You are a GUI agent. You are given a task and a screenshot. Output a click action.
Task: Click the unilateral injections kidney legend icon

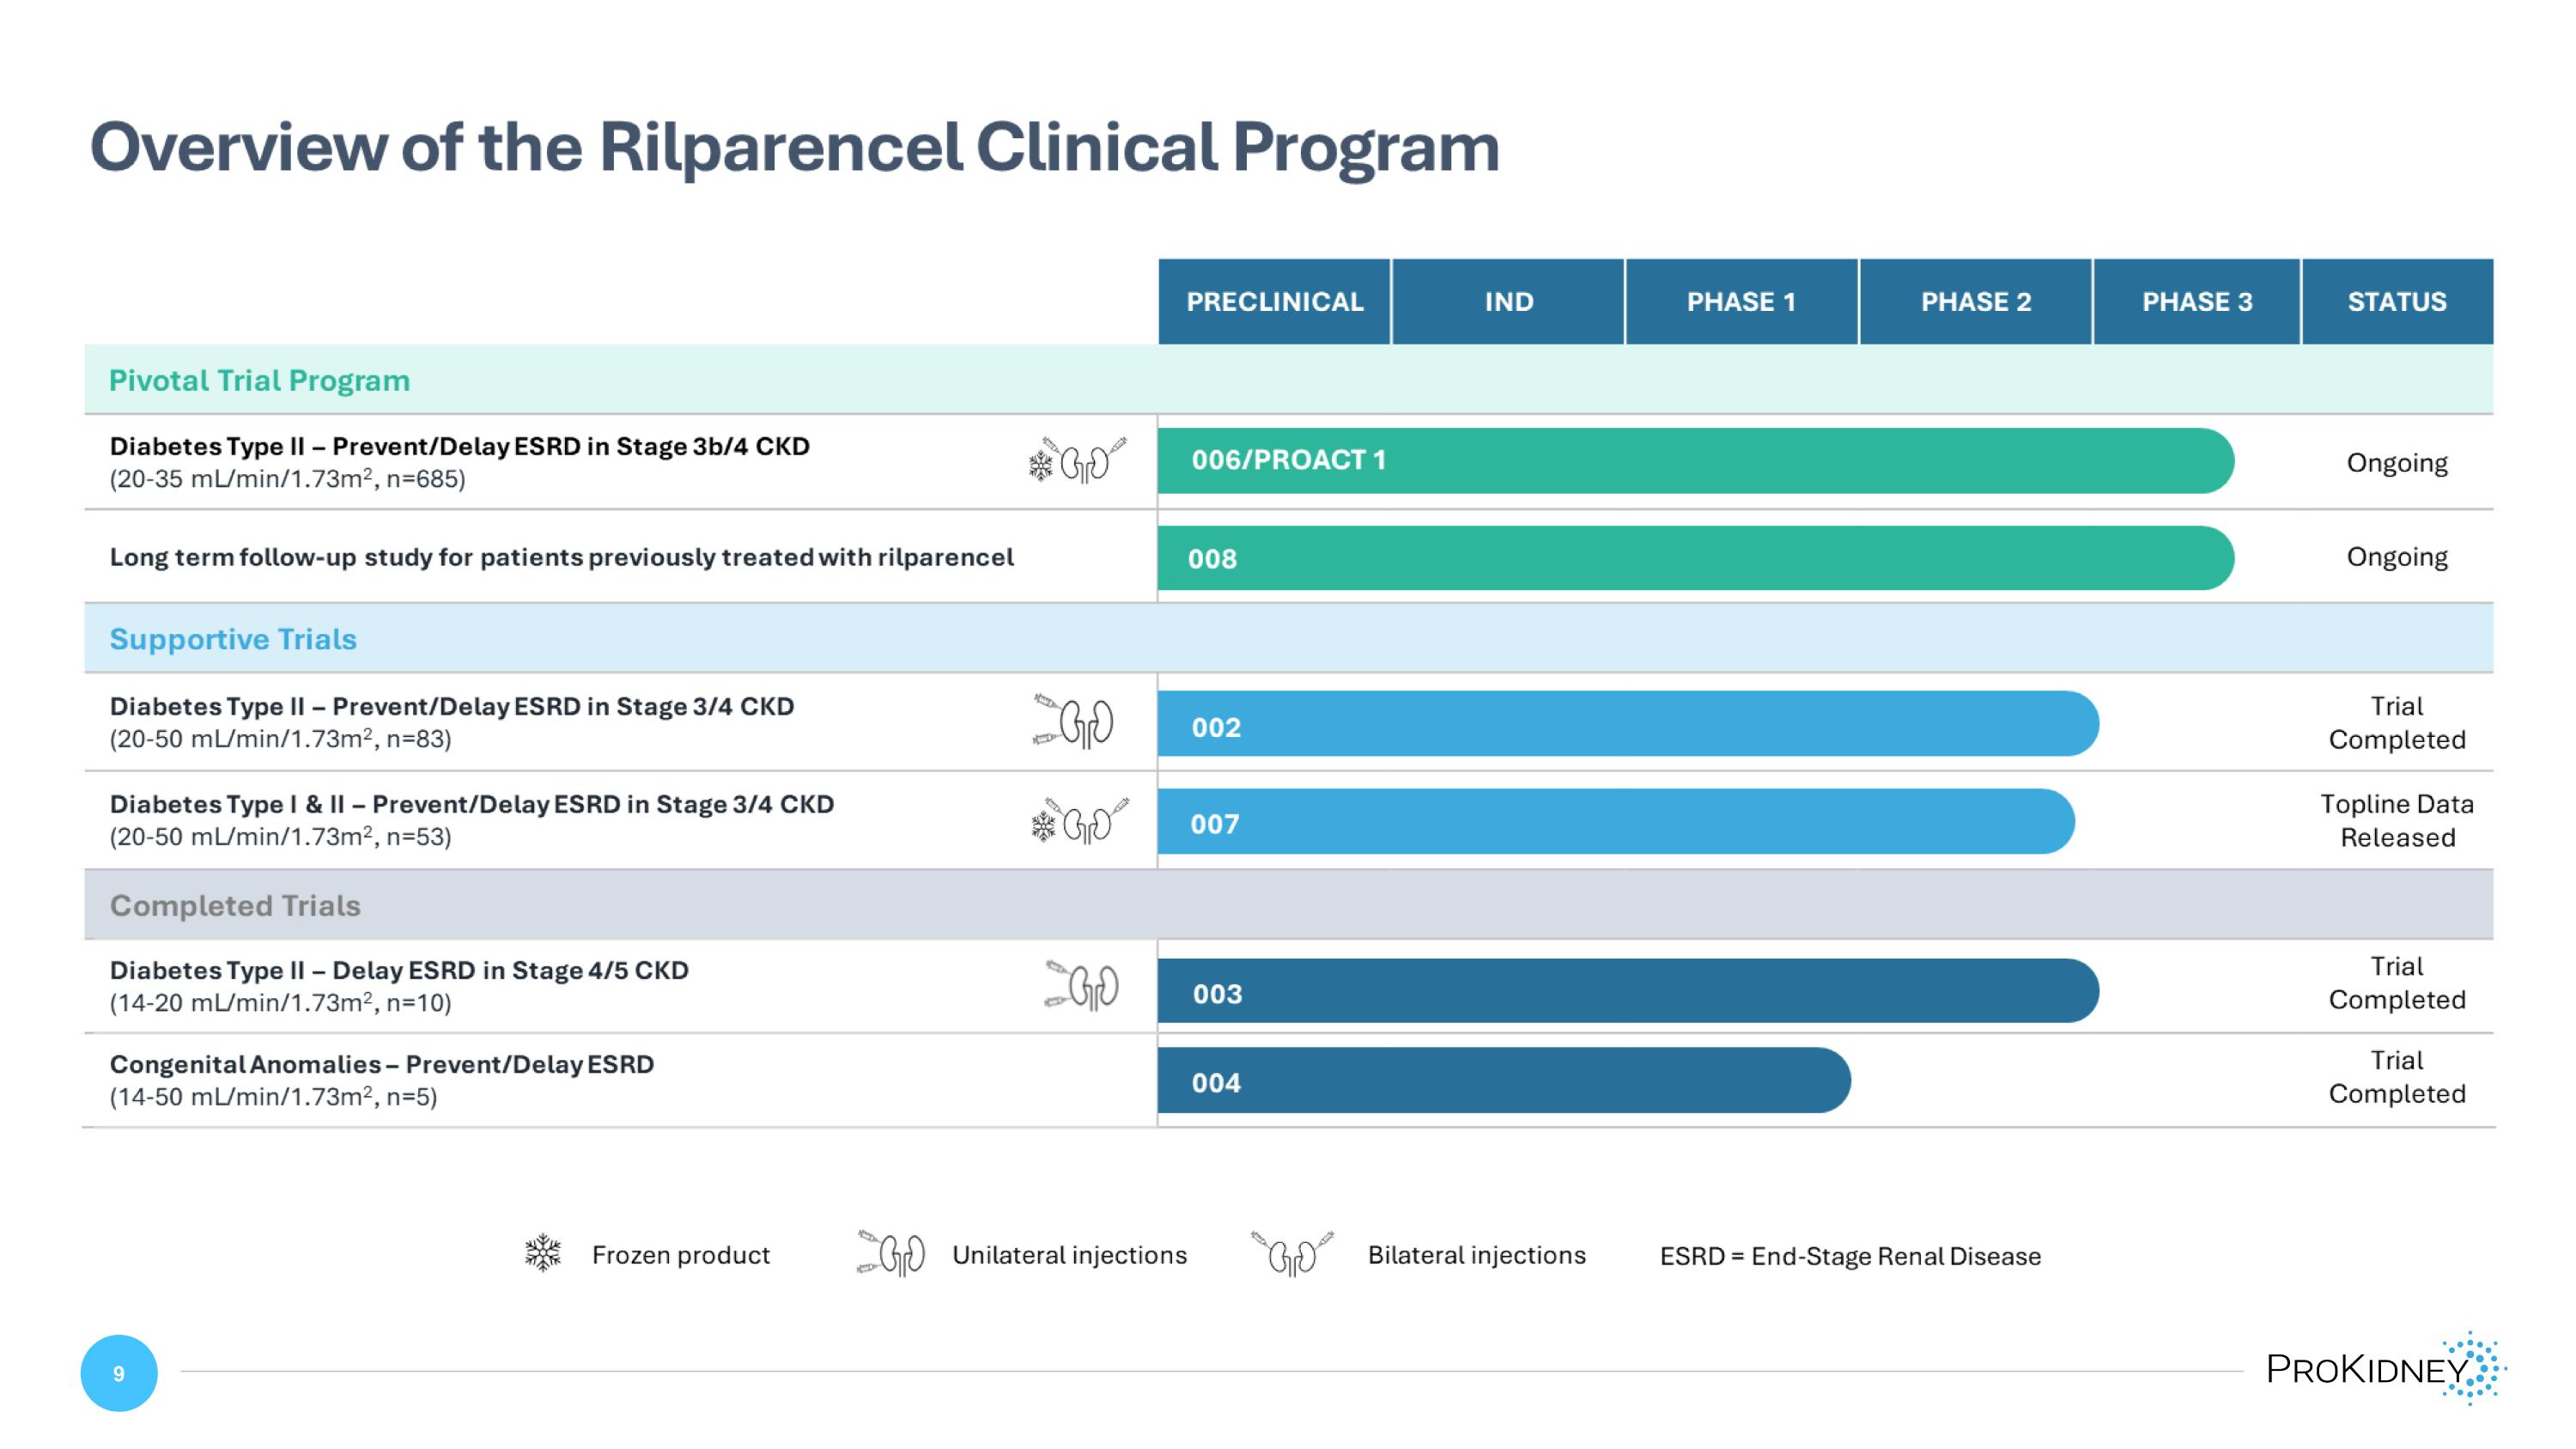[x=893, y=1253]
